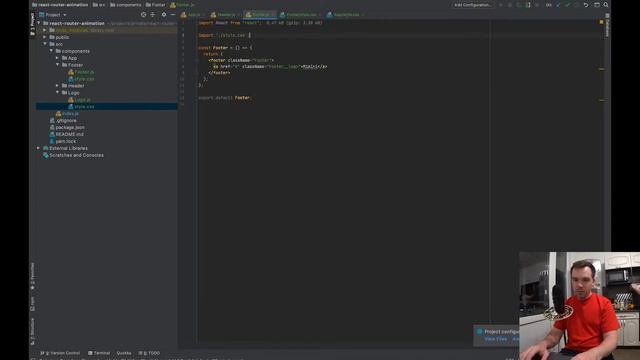Switch to the App.js editor tab
This screenshot has height=360, width=640.
point(191,15)
